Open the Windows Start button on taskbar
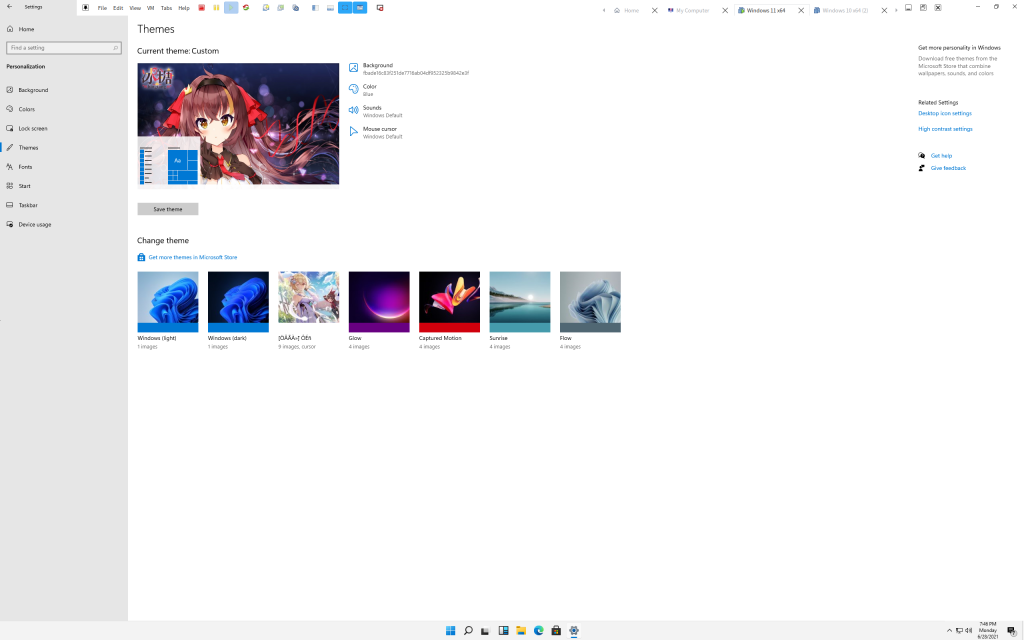Screen dimensions: 1024x640 tap(451, 631)
